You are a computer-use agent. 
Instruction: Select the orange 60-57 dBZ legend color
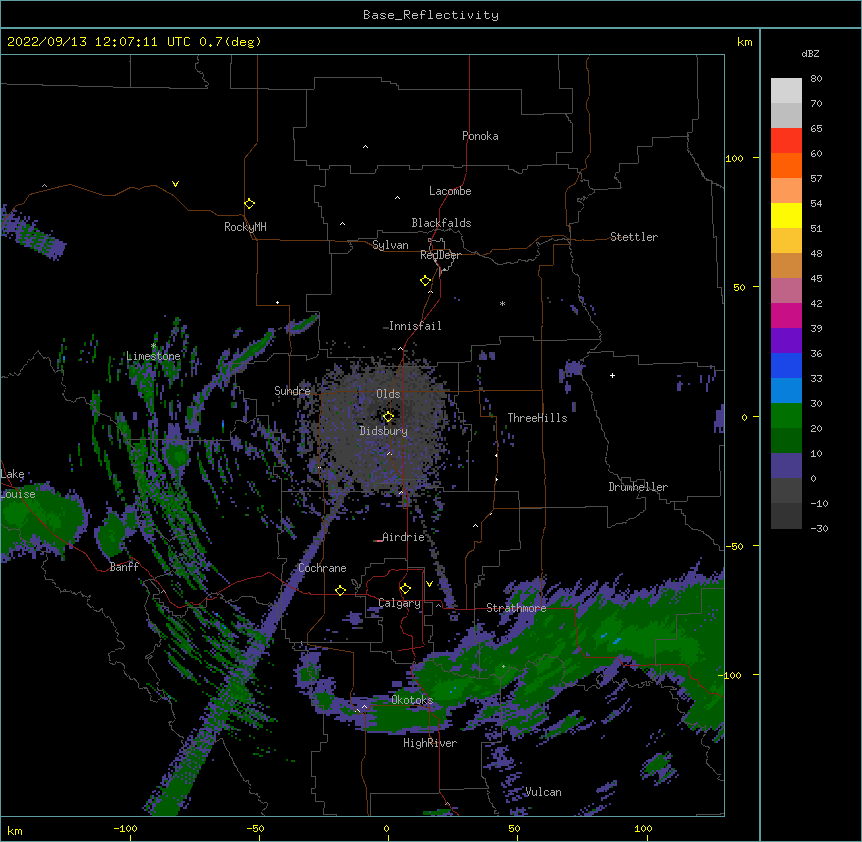(786, 165)
